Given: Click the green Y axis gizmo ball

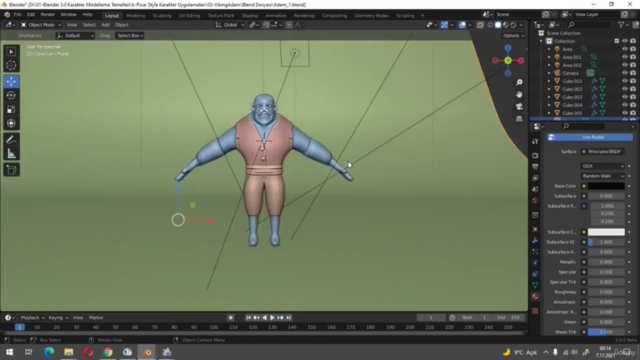Looking at the screenshot, I should (508, 61).
